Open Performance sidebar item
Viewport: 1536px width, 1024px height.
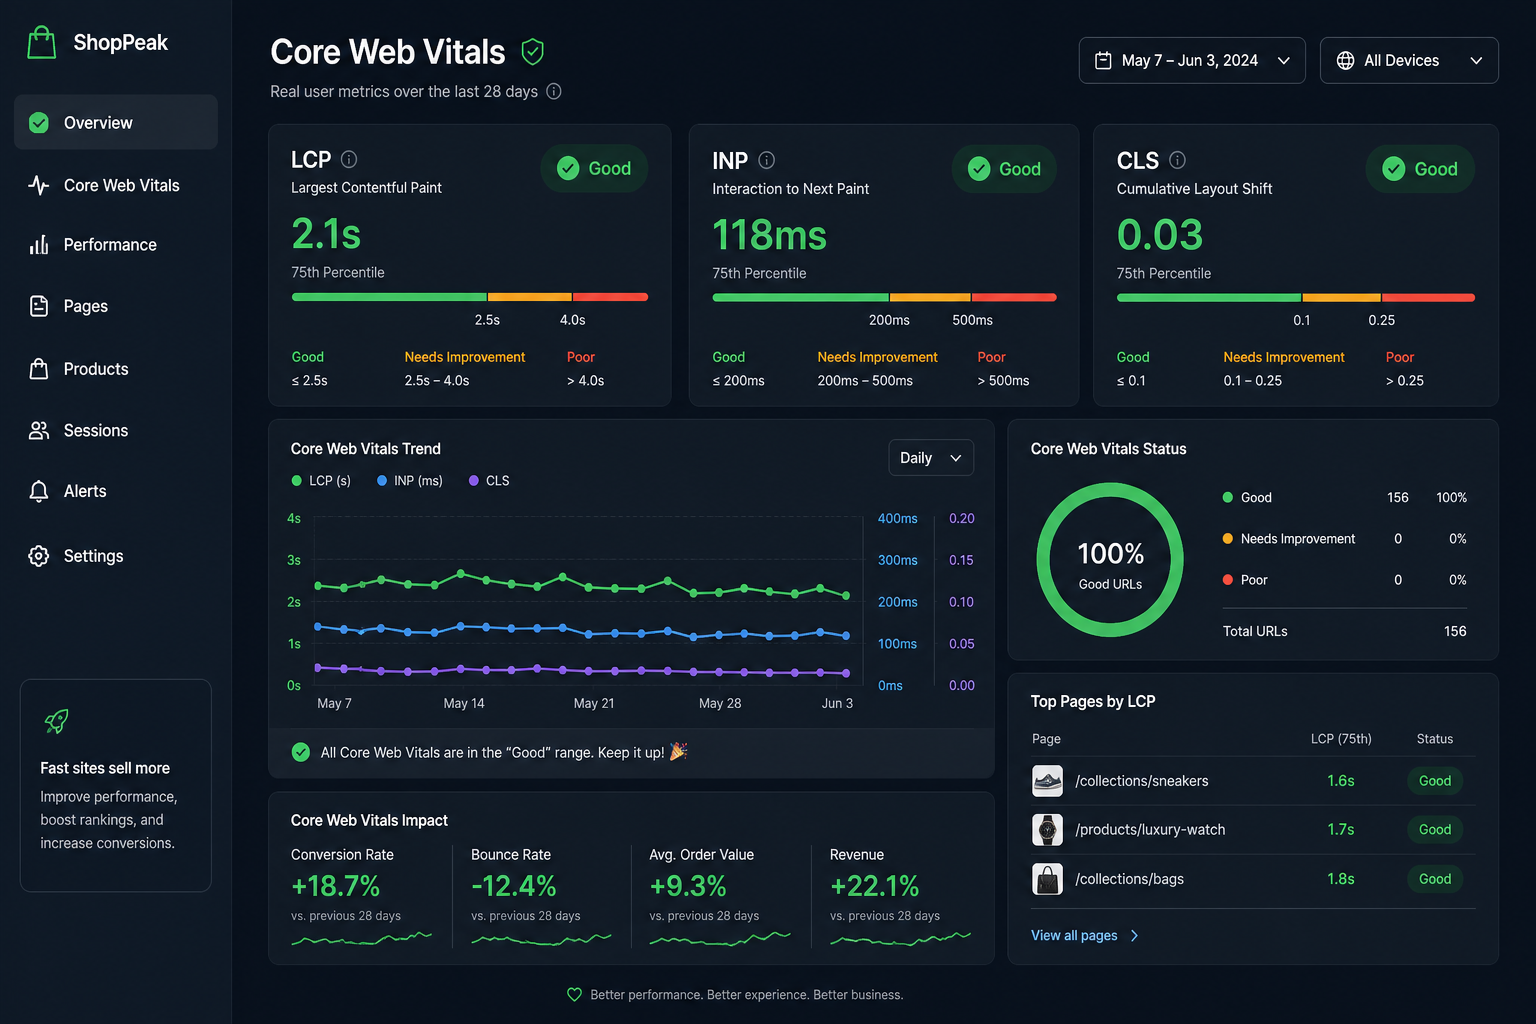(116, 245)
